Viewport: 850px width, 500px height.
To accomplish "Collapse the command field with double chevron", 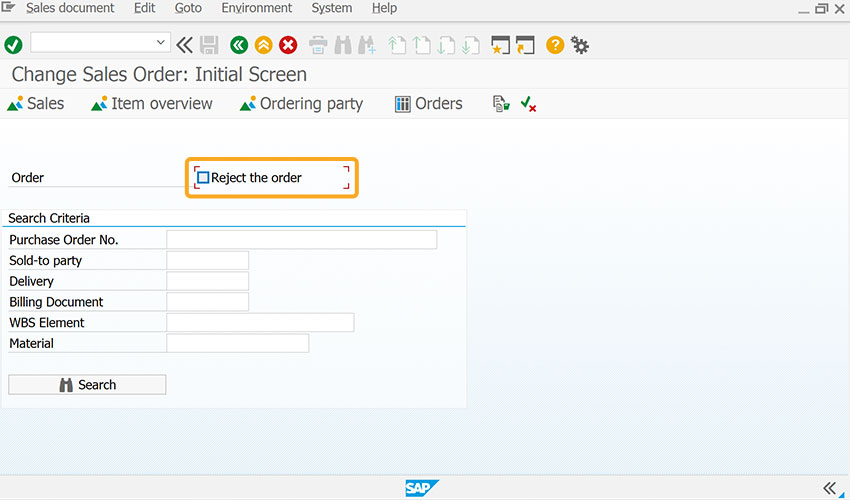I will [x=184, y=45].
